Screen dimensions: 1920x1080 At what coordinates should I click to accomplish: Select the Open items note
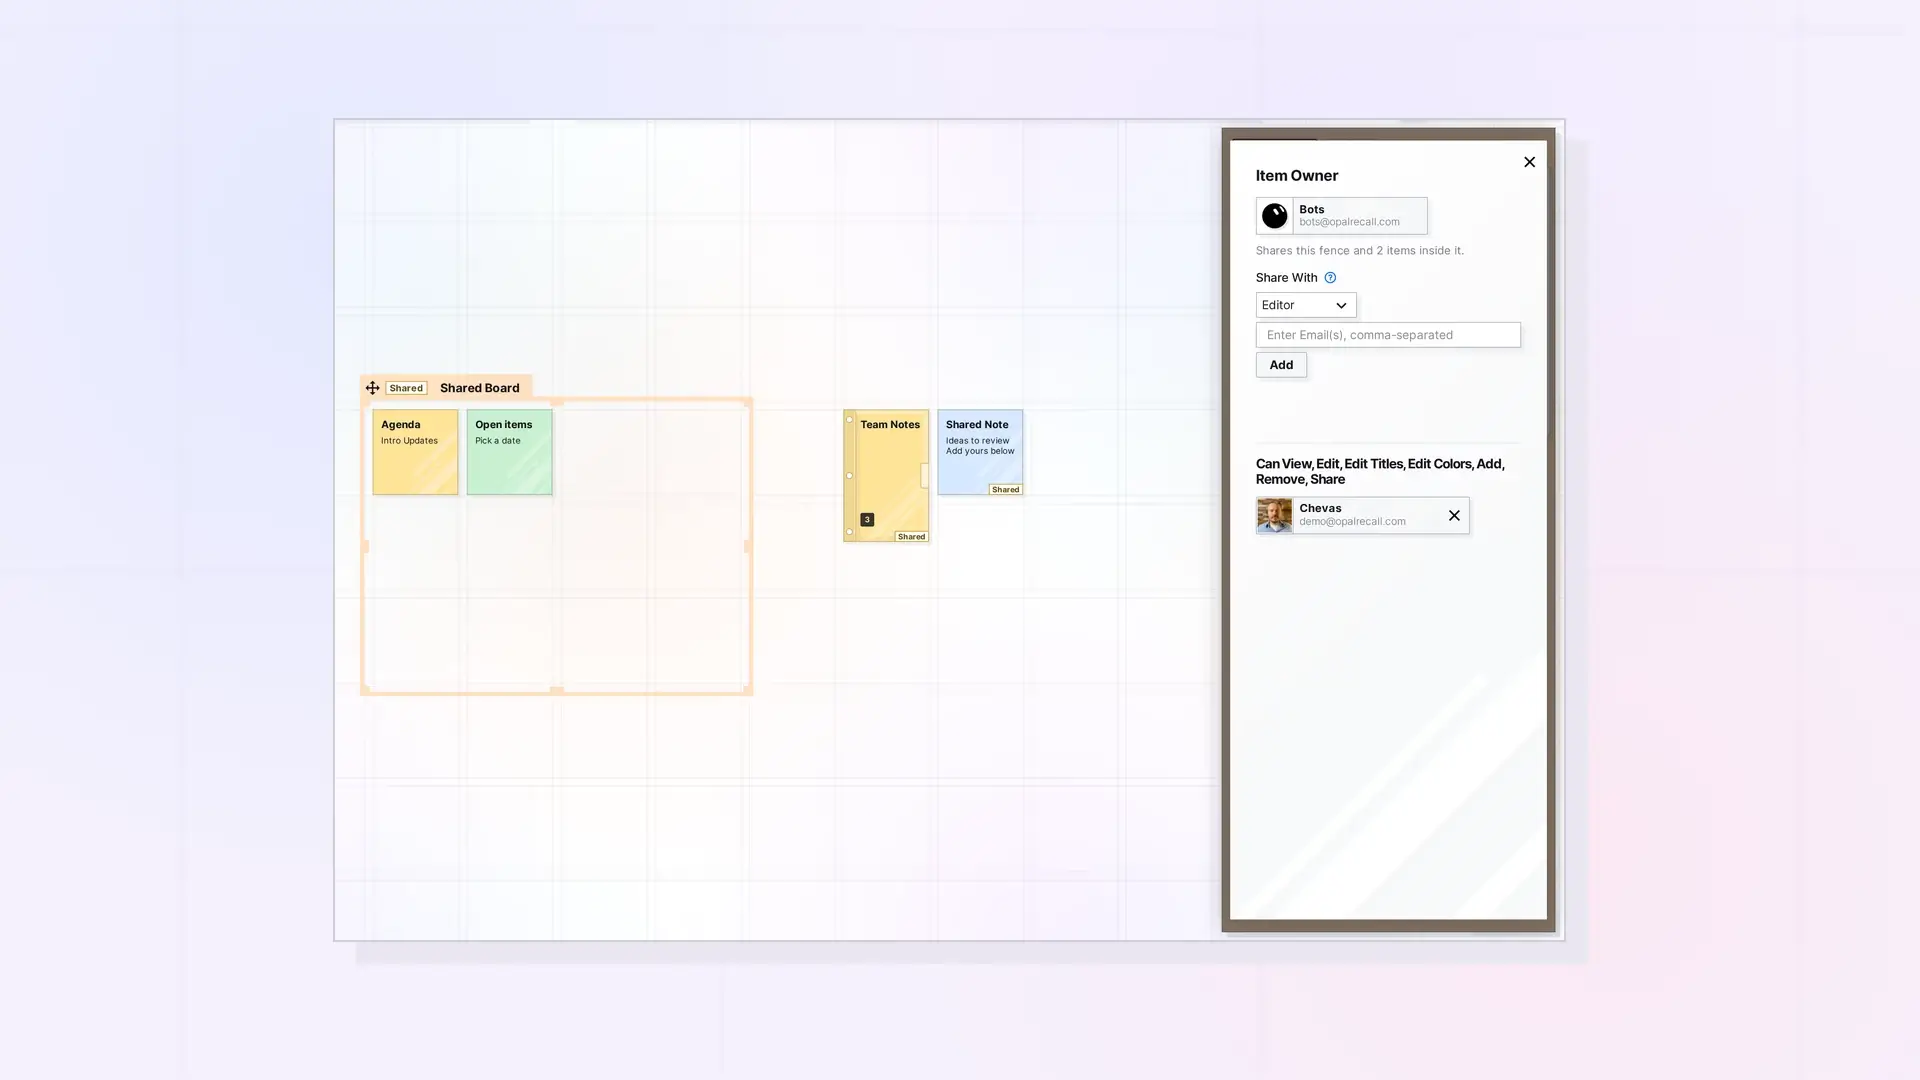(x=509, y=452)
